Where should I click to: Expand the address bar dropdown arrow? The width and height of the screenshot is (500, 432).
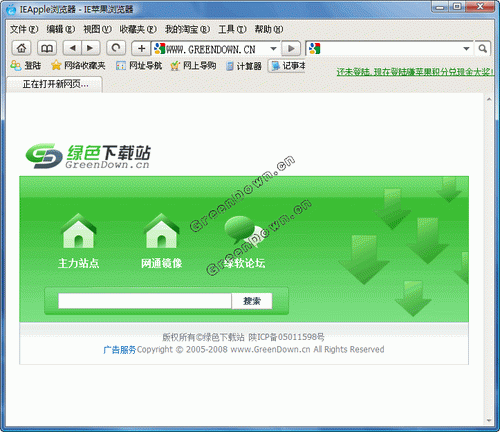coord(273,49)
